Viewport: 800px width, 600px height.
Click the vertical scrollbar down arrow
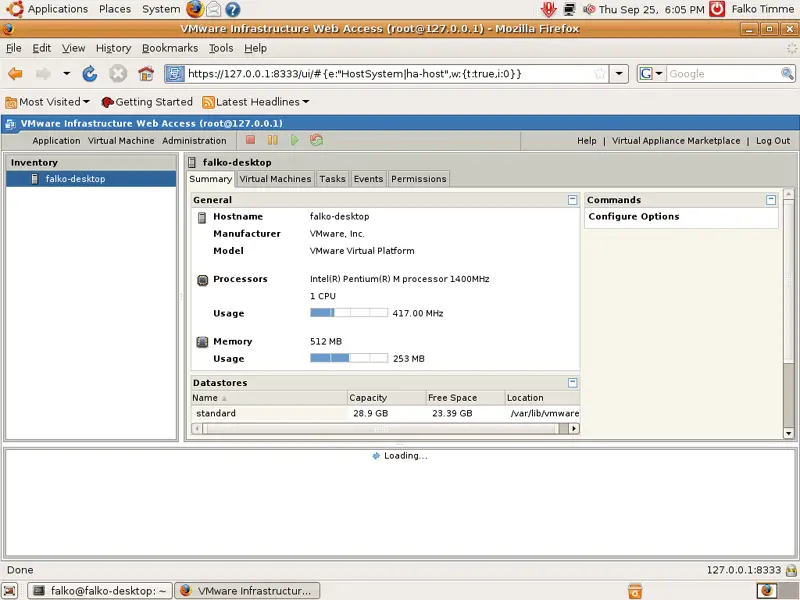[788, 433]
